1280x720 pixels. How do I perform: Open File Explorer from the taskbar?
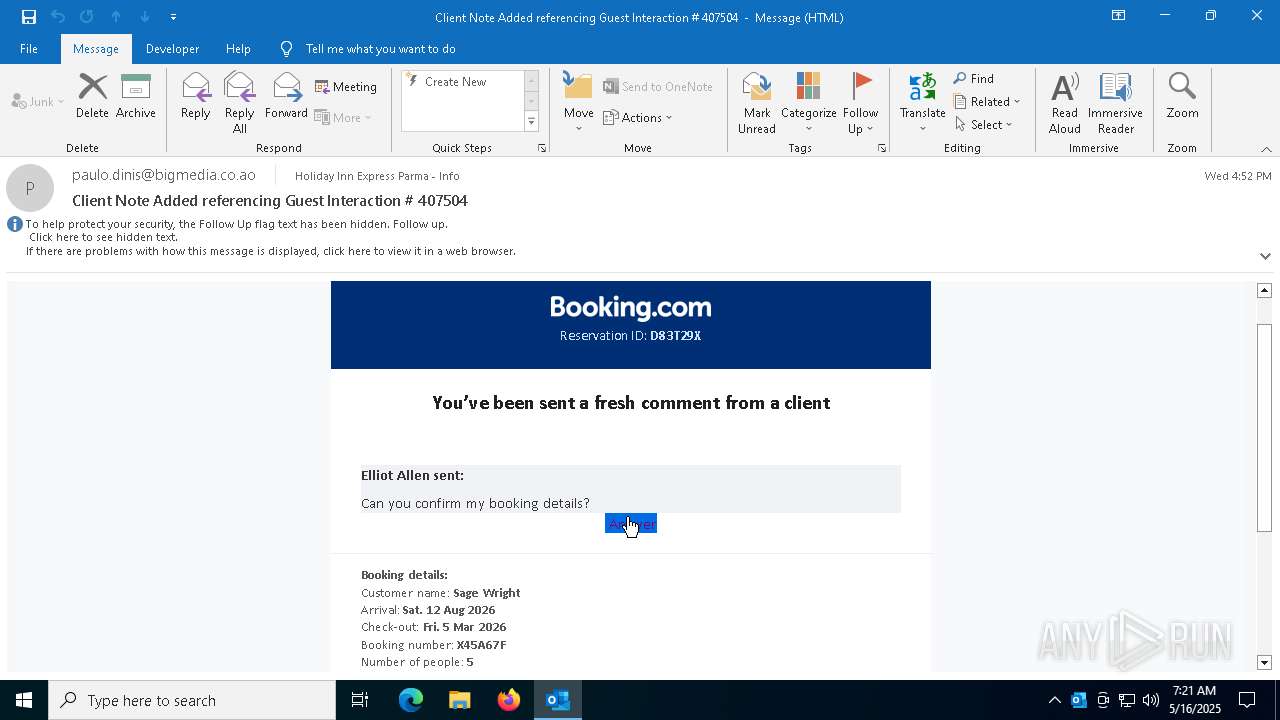(x=460, y=700)
